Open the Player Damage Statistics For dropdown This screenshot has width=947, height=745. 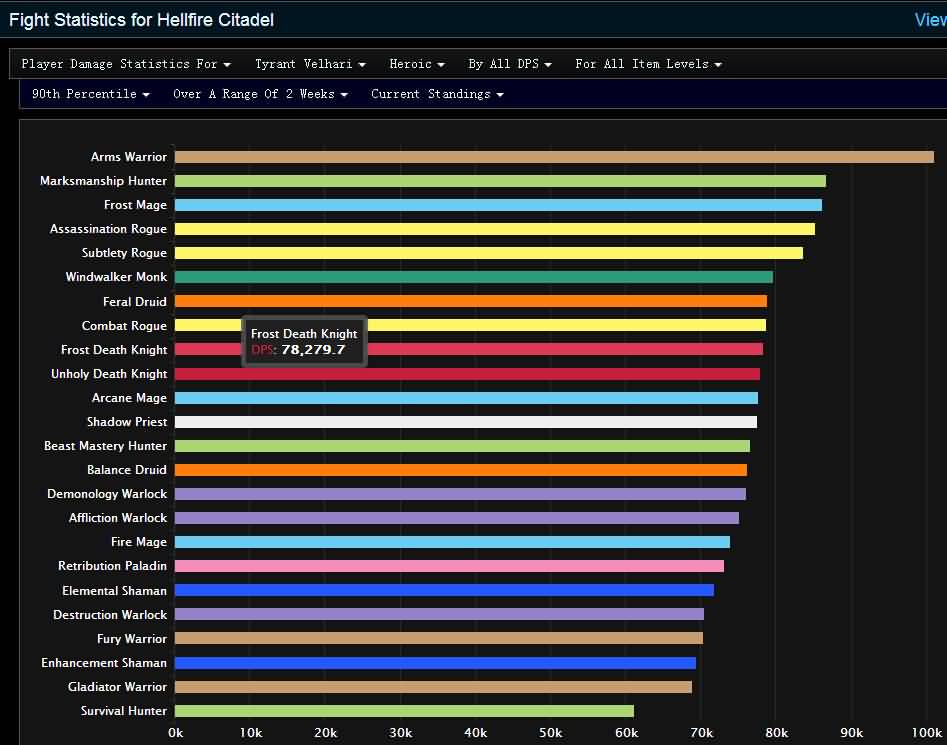126,64
